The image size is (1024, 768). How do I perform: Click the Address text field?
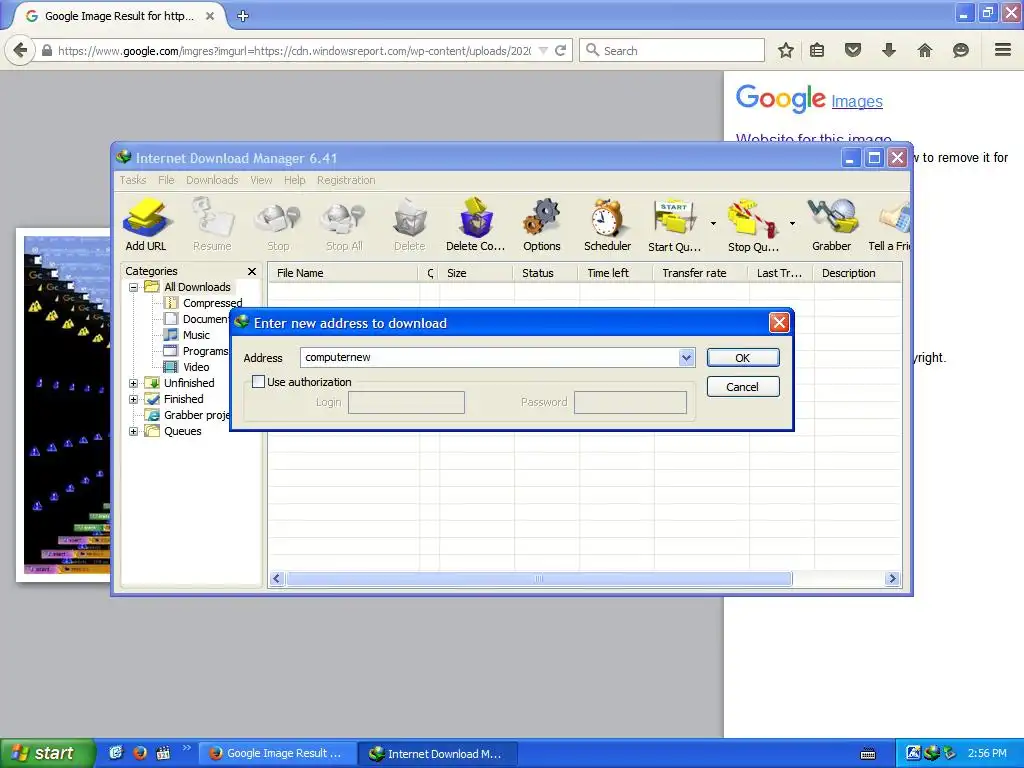click(490, 357)
